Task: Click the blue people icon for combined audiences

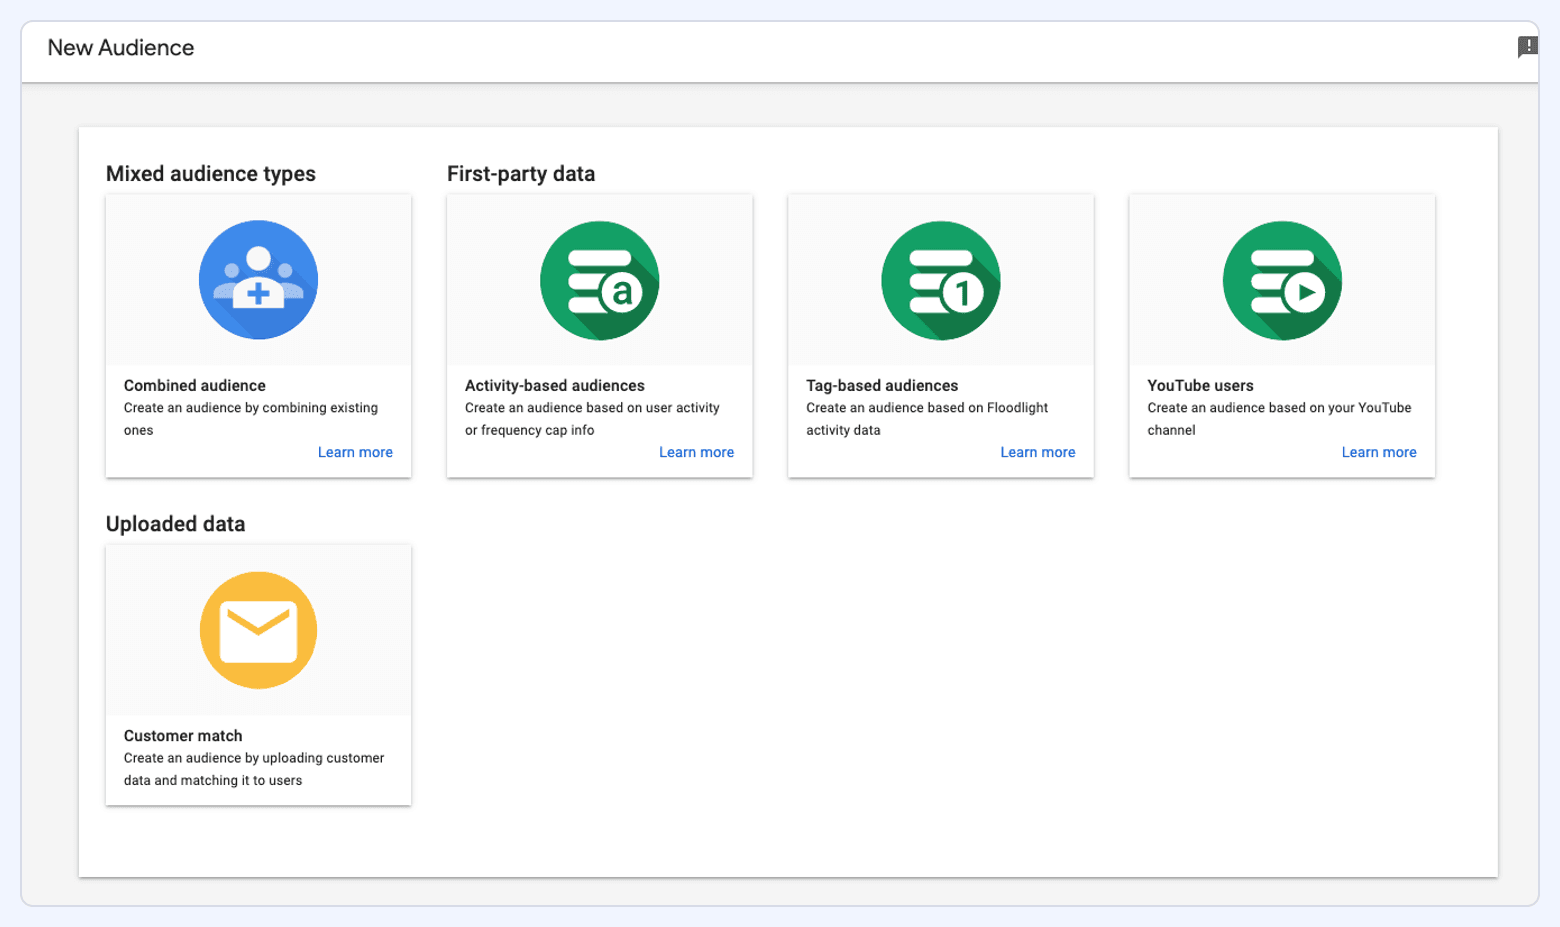Action: (258, 279)
